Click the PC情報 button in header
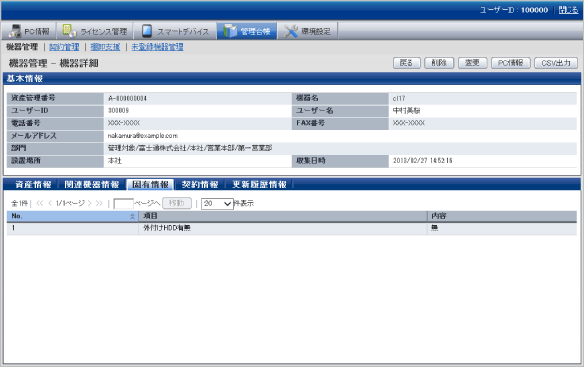This screenshot has height=367, width=584. pyautogui.click(x=511, y=63)
